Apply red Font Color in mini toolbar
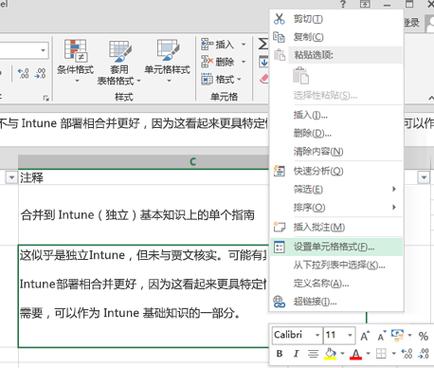The width and height of the screenshot is (434, 368). tap(356, 354)
